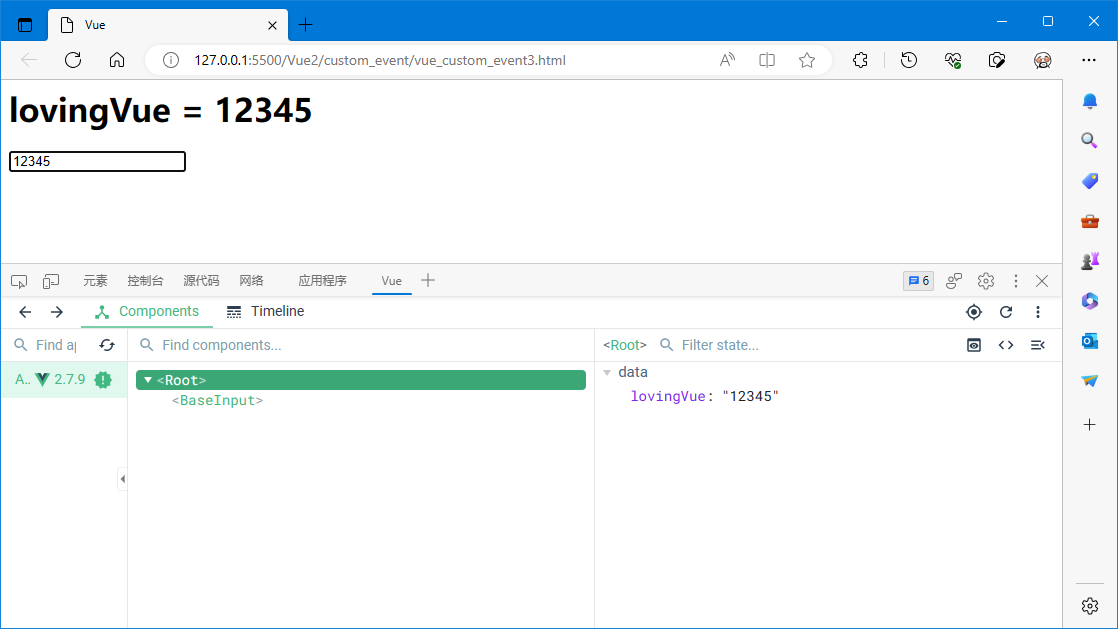
Task: Open the 元素 DevTools tab
Action: tap(95, 281)
